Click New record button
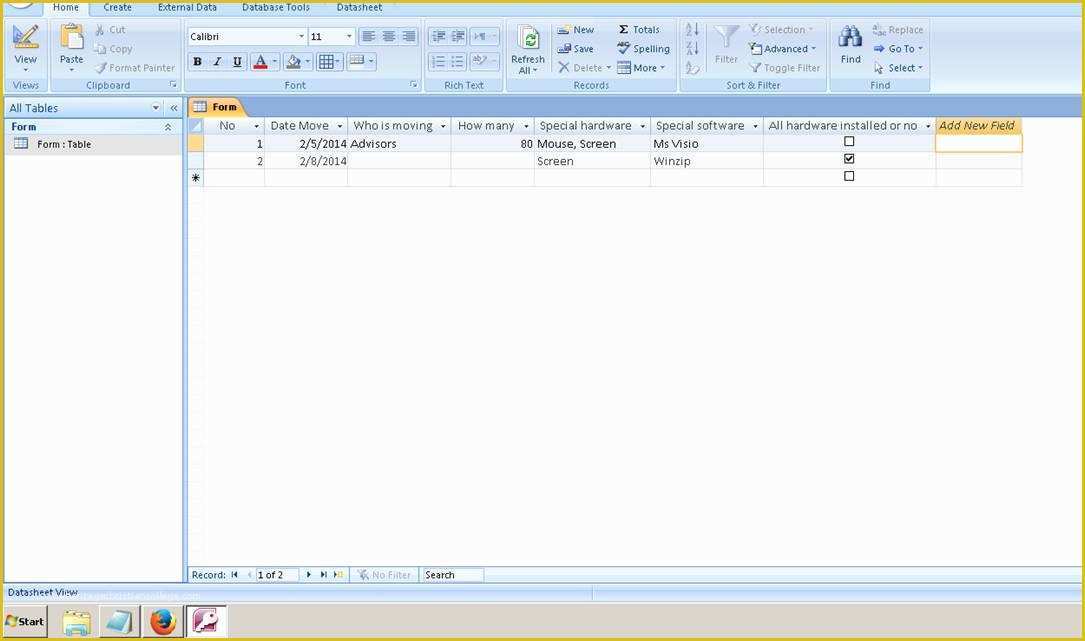1085x641 pixels. pyautogui.click(x=576, y=30)
